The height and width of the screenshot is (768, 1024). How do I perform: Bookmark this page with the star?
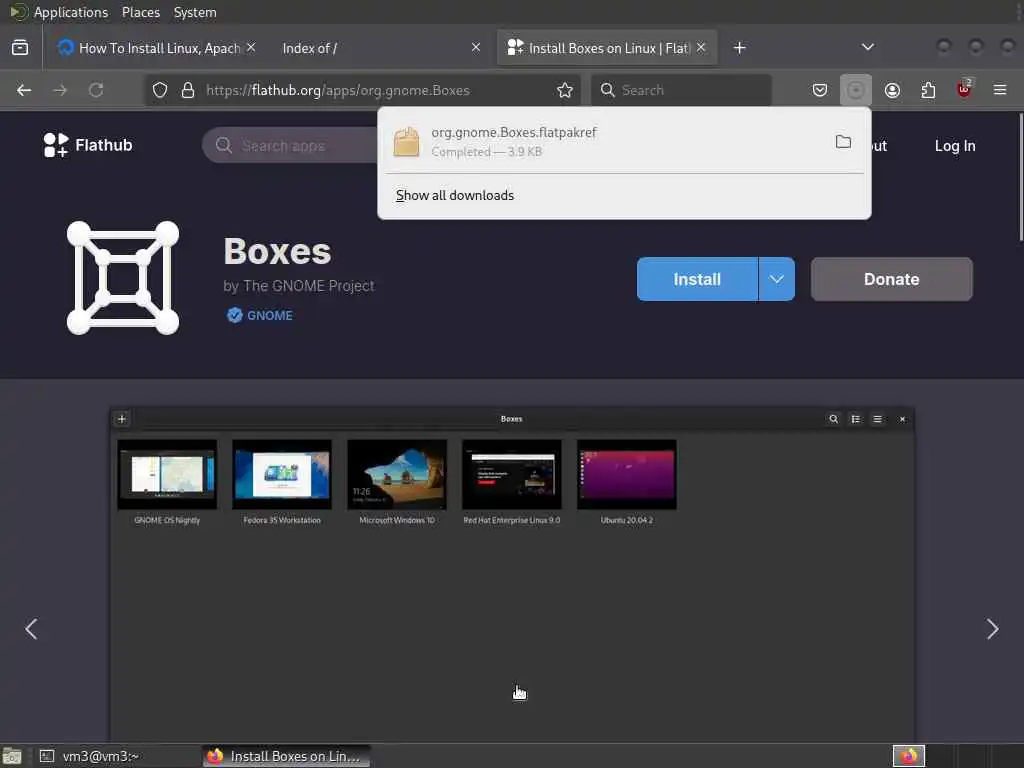(x=565, y=90)
